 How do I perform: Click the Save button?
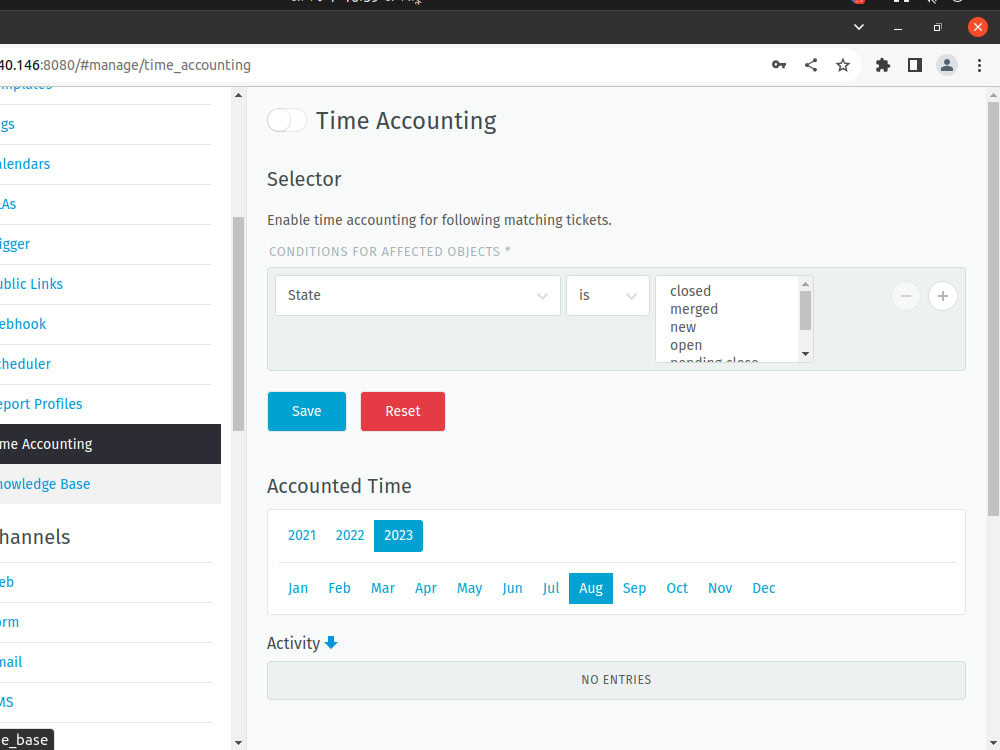tap(306, 411)
